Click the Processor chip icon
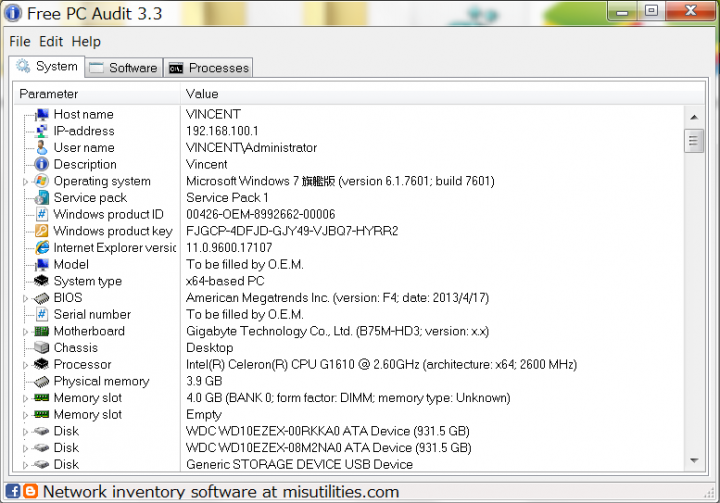This screenshot has height=503, width=720. [x=42, y=364]
